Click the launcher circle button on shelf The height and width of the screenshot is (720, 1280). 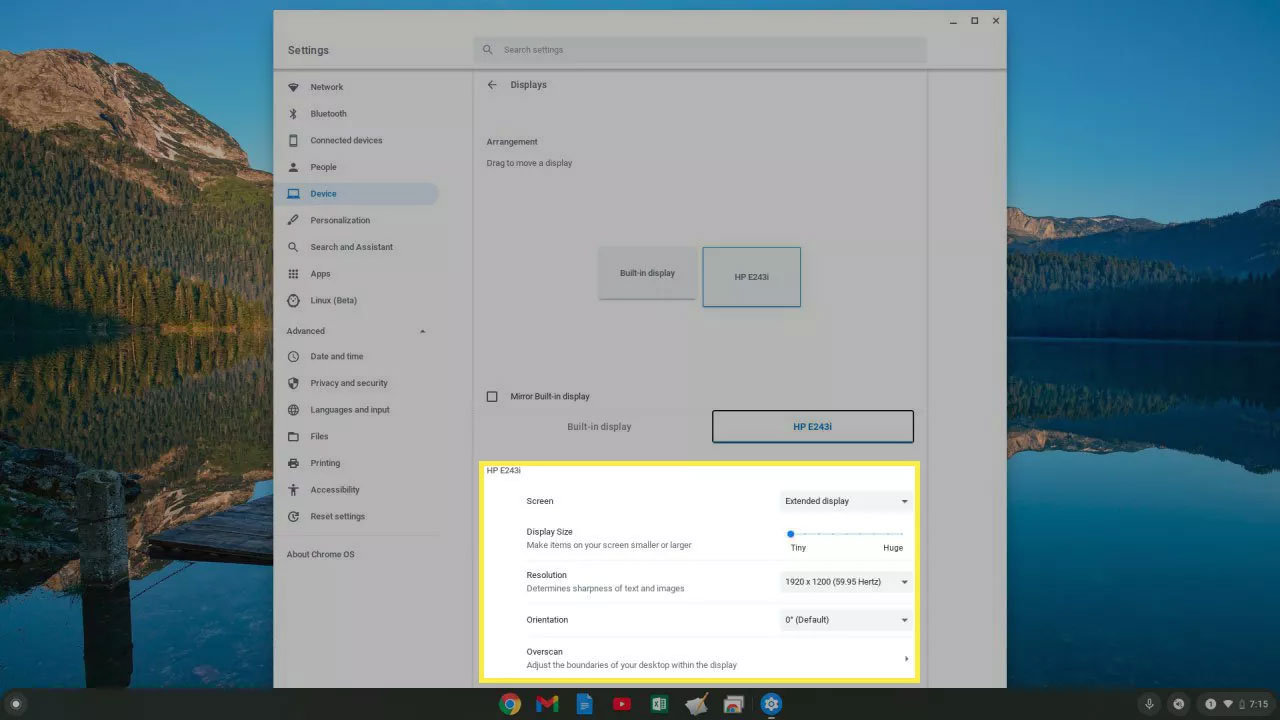pos(15,704)
